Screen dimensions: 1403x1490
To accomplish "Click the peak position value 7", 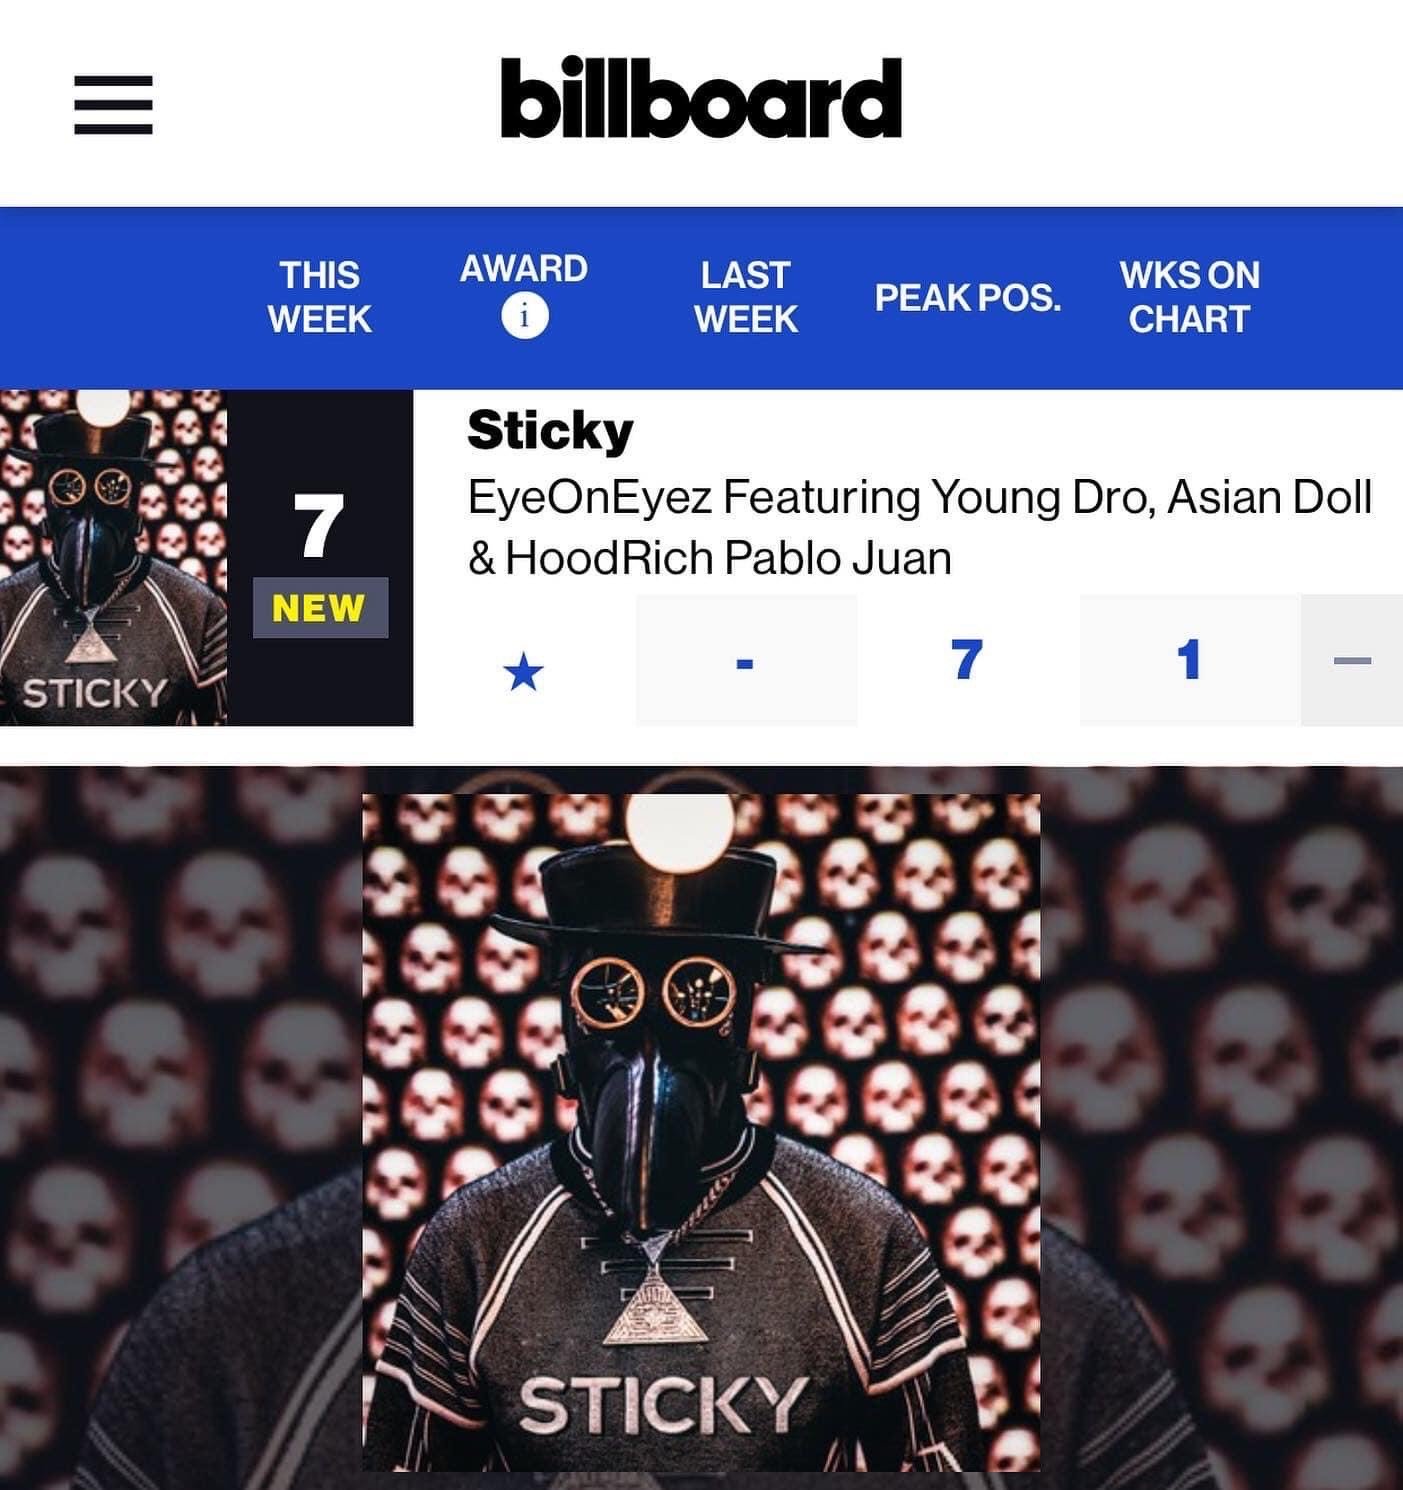I will [967, 660].
